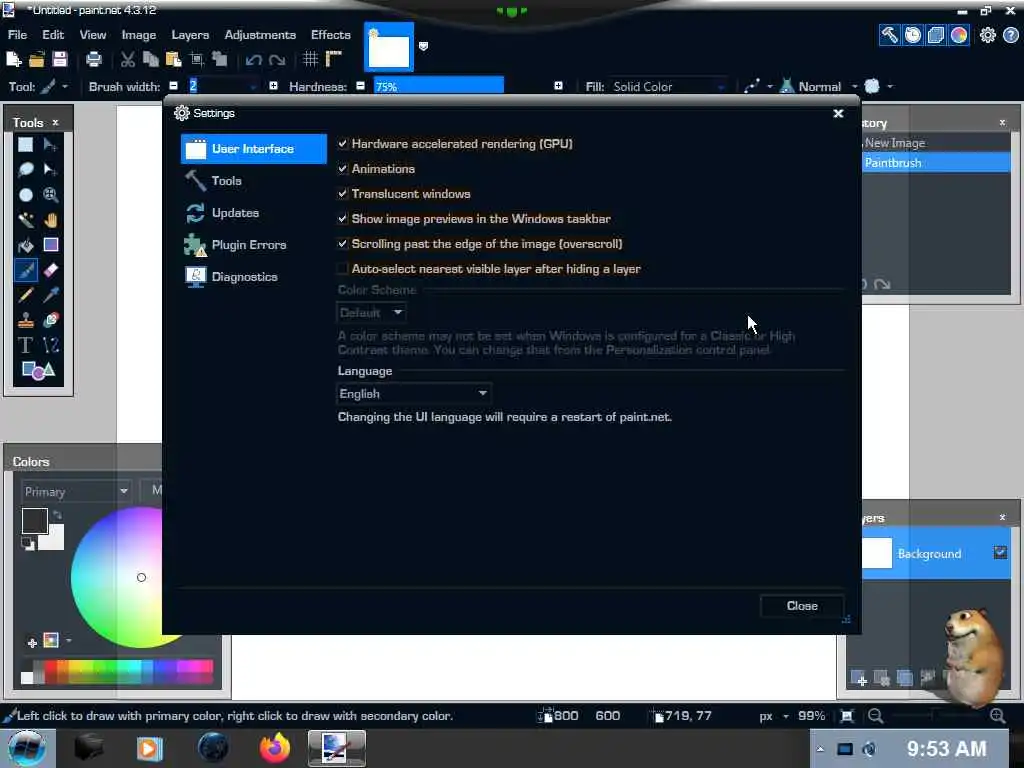Viewport: 1024px width, 768px height.
Task: Toggle the pixel grid toolbar icon
Action: pos(310,59)
